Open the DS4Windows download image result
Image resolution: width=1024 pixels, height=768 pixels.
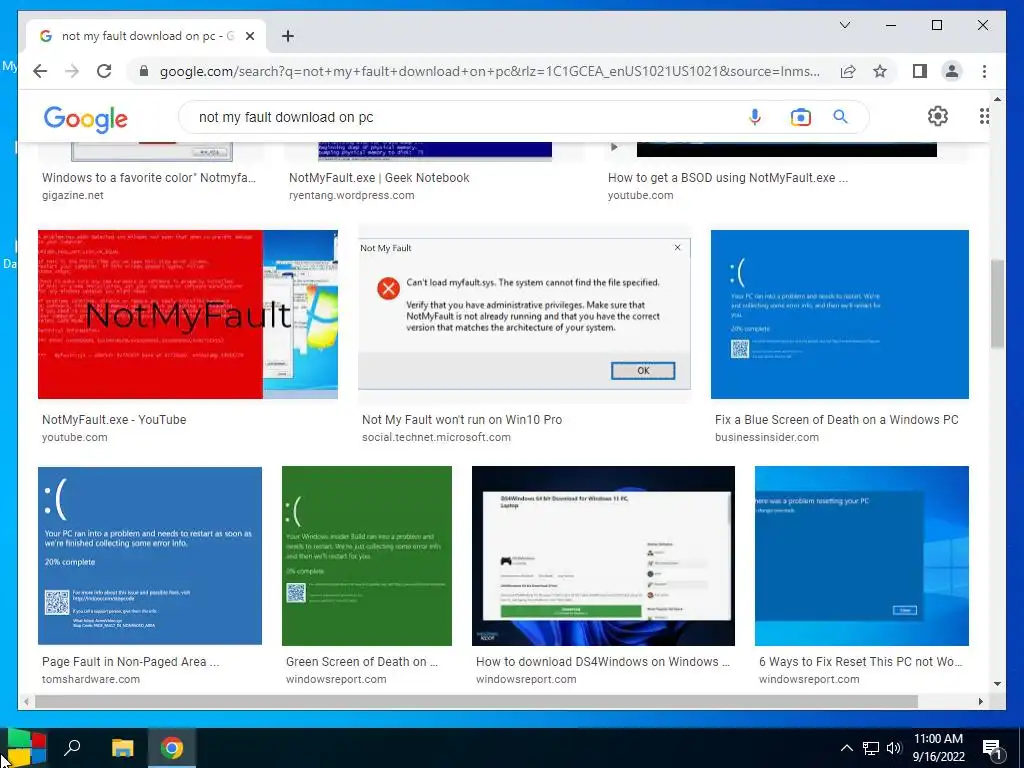point(603,556)
